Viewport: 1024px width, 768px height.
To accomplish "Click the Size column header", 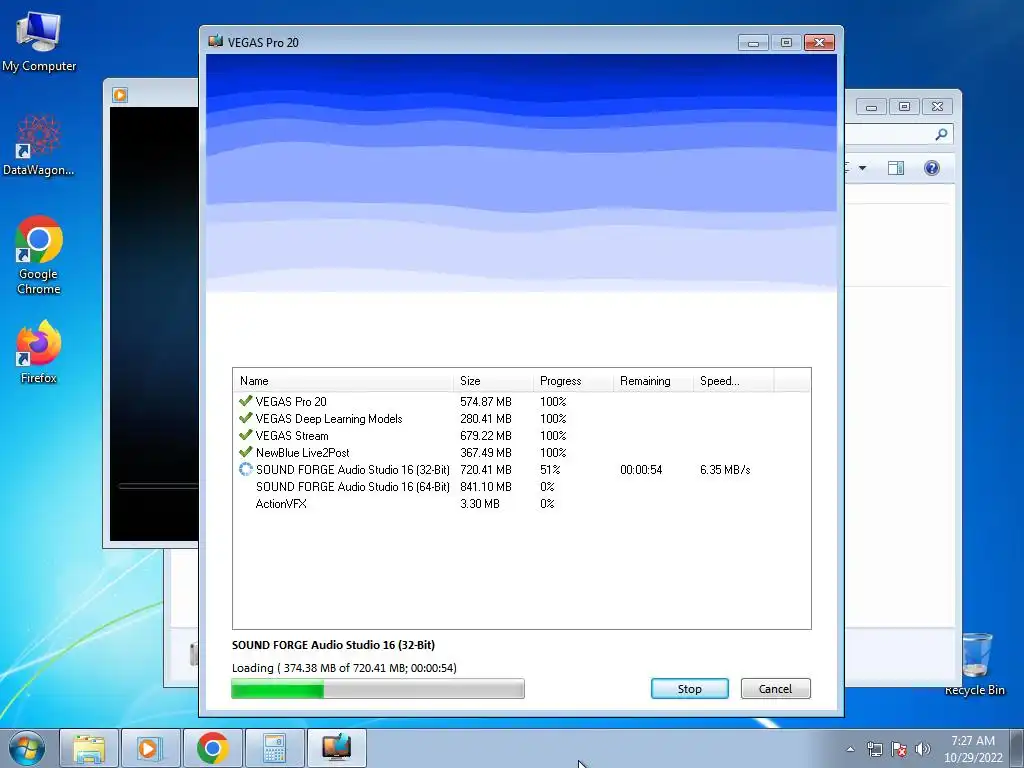I will pyautogui.click(x=493, y=381).
